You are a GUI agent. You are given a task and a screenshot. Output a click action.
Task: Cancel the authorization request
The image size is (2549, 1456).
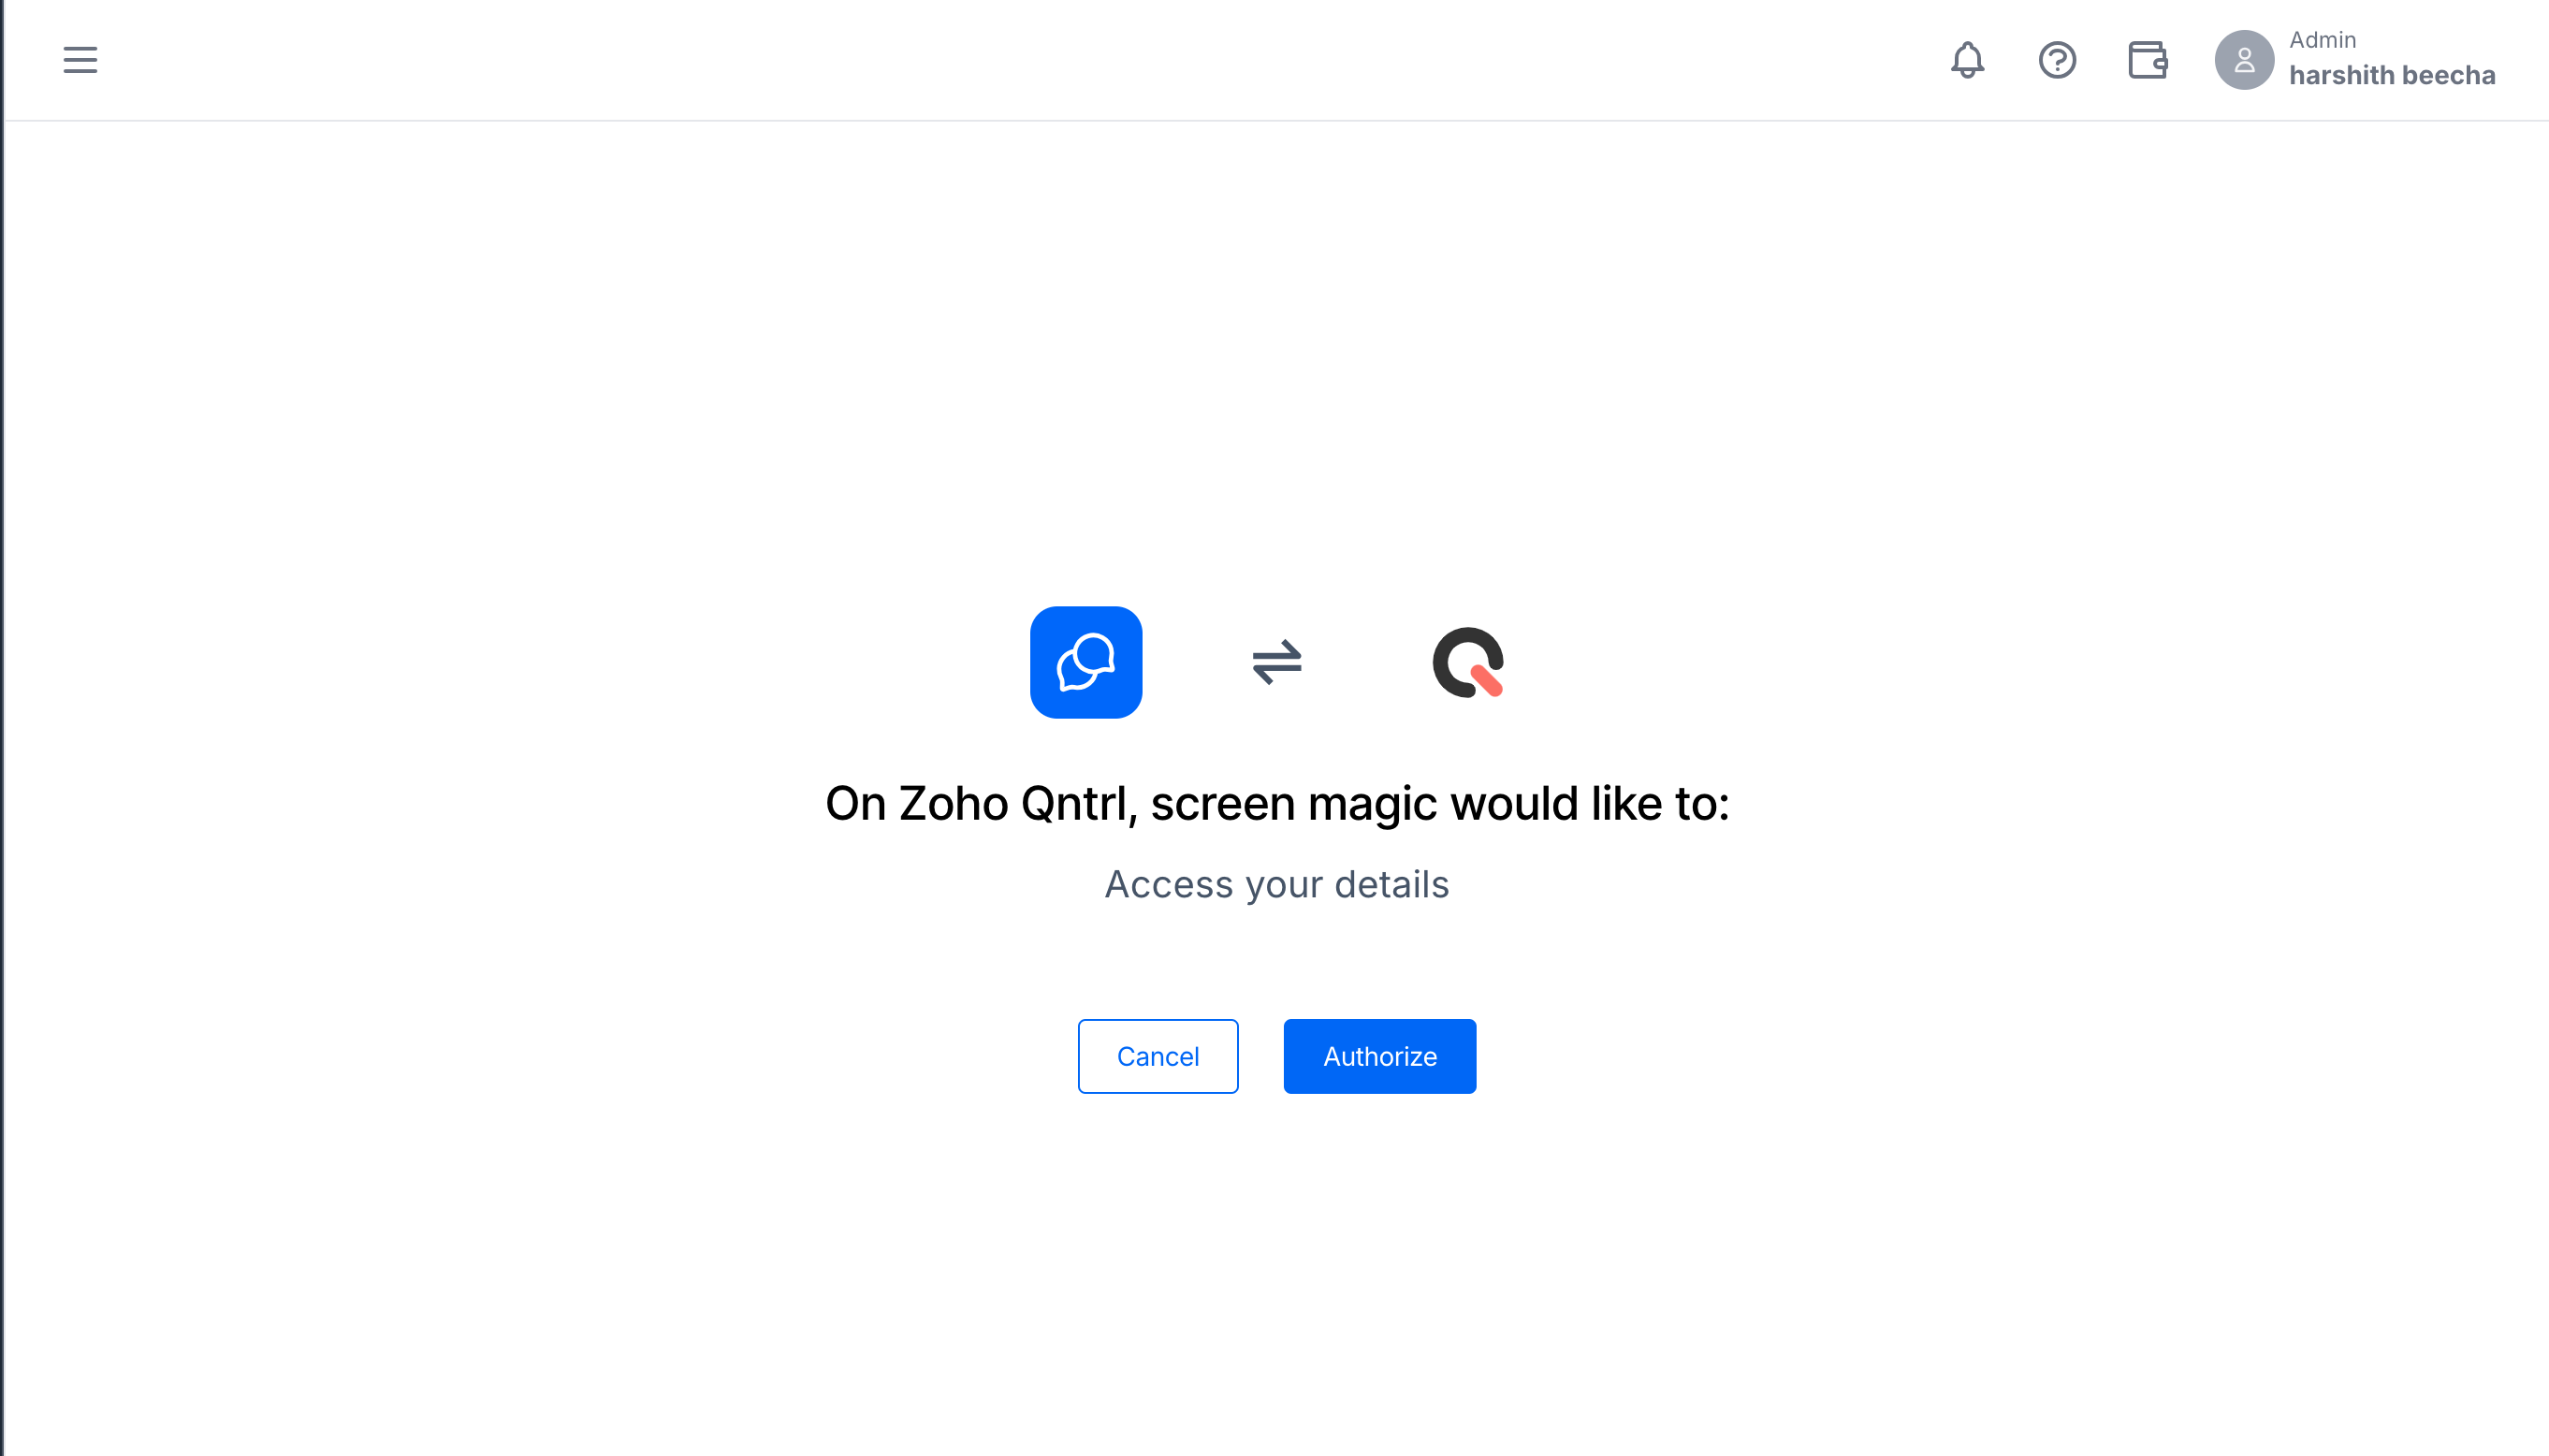(1158, 1056)
